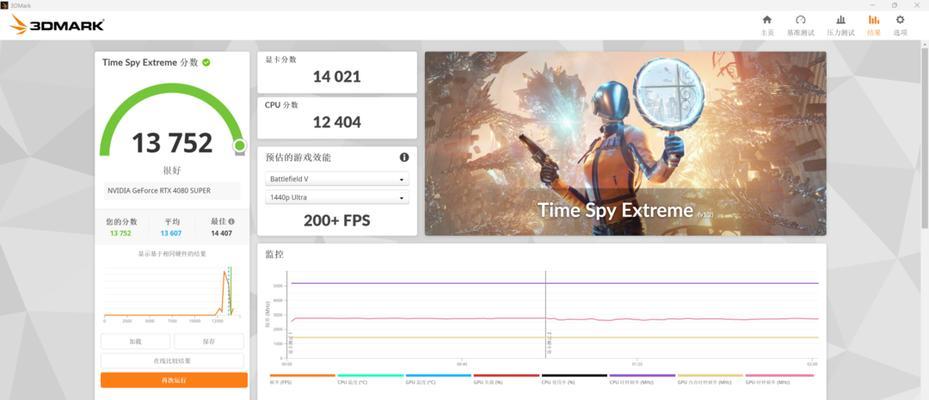This screenshot has height=400, width=929.
Task: Select the orange Results tab
Action: [x=874, y=25]
